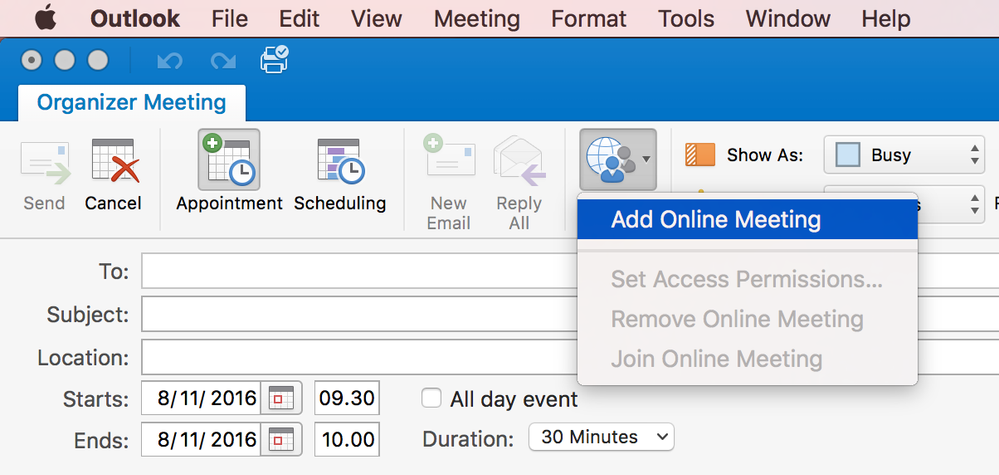The height and width of the screenshot is (475, 999).
Task: Click the Show As status icon
Action: pyautogui.click(x=700, y=155)
